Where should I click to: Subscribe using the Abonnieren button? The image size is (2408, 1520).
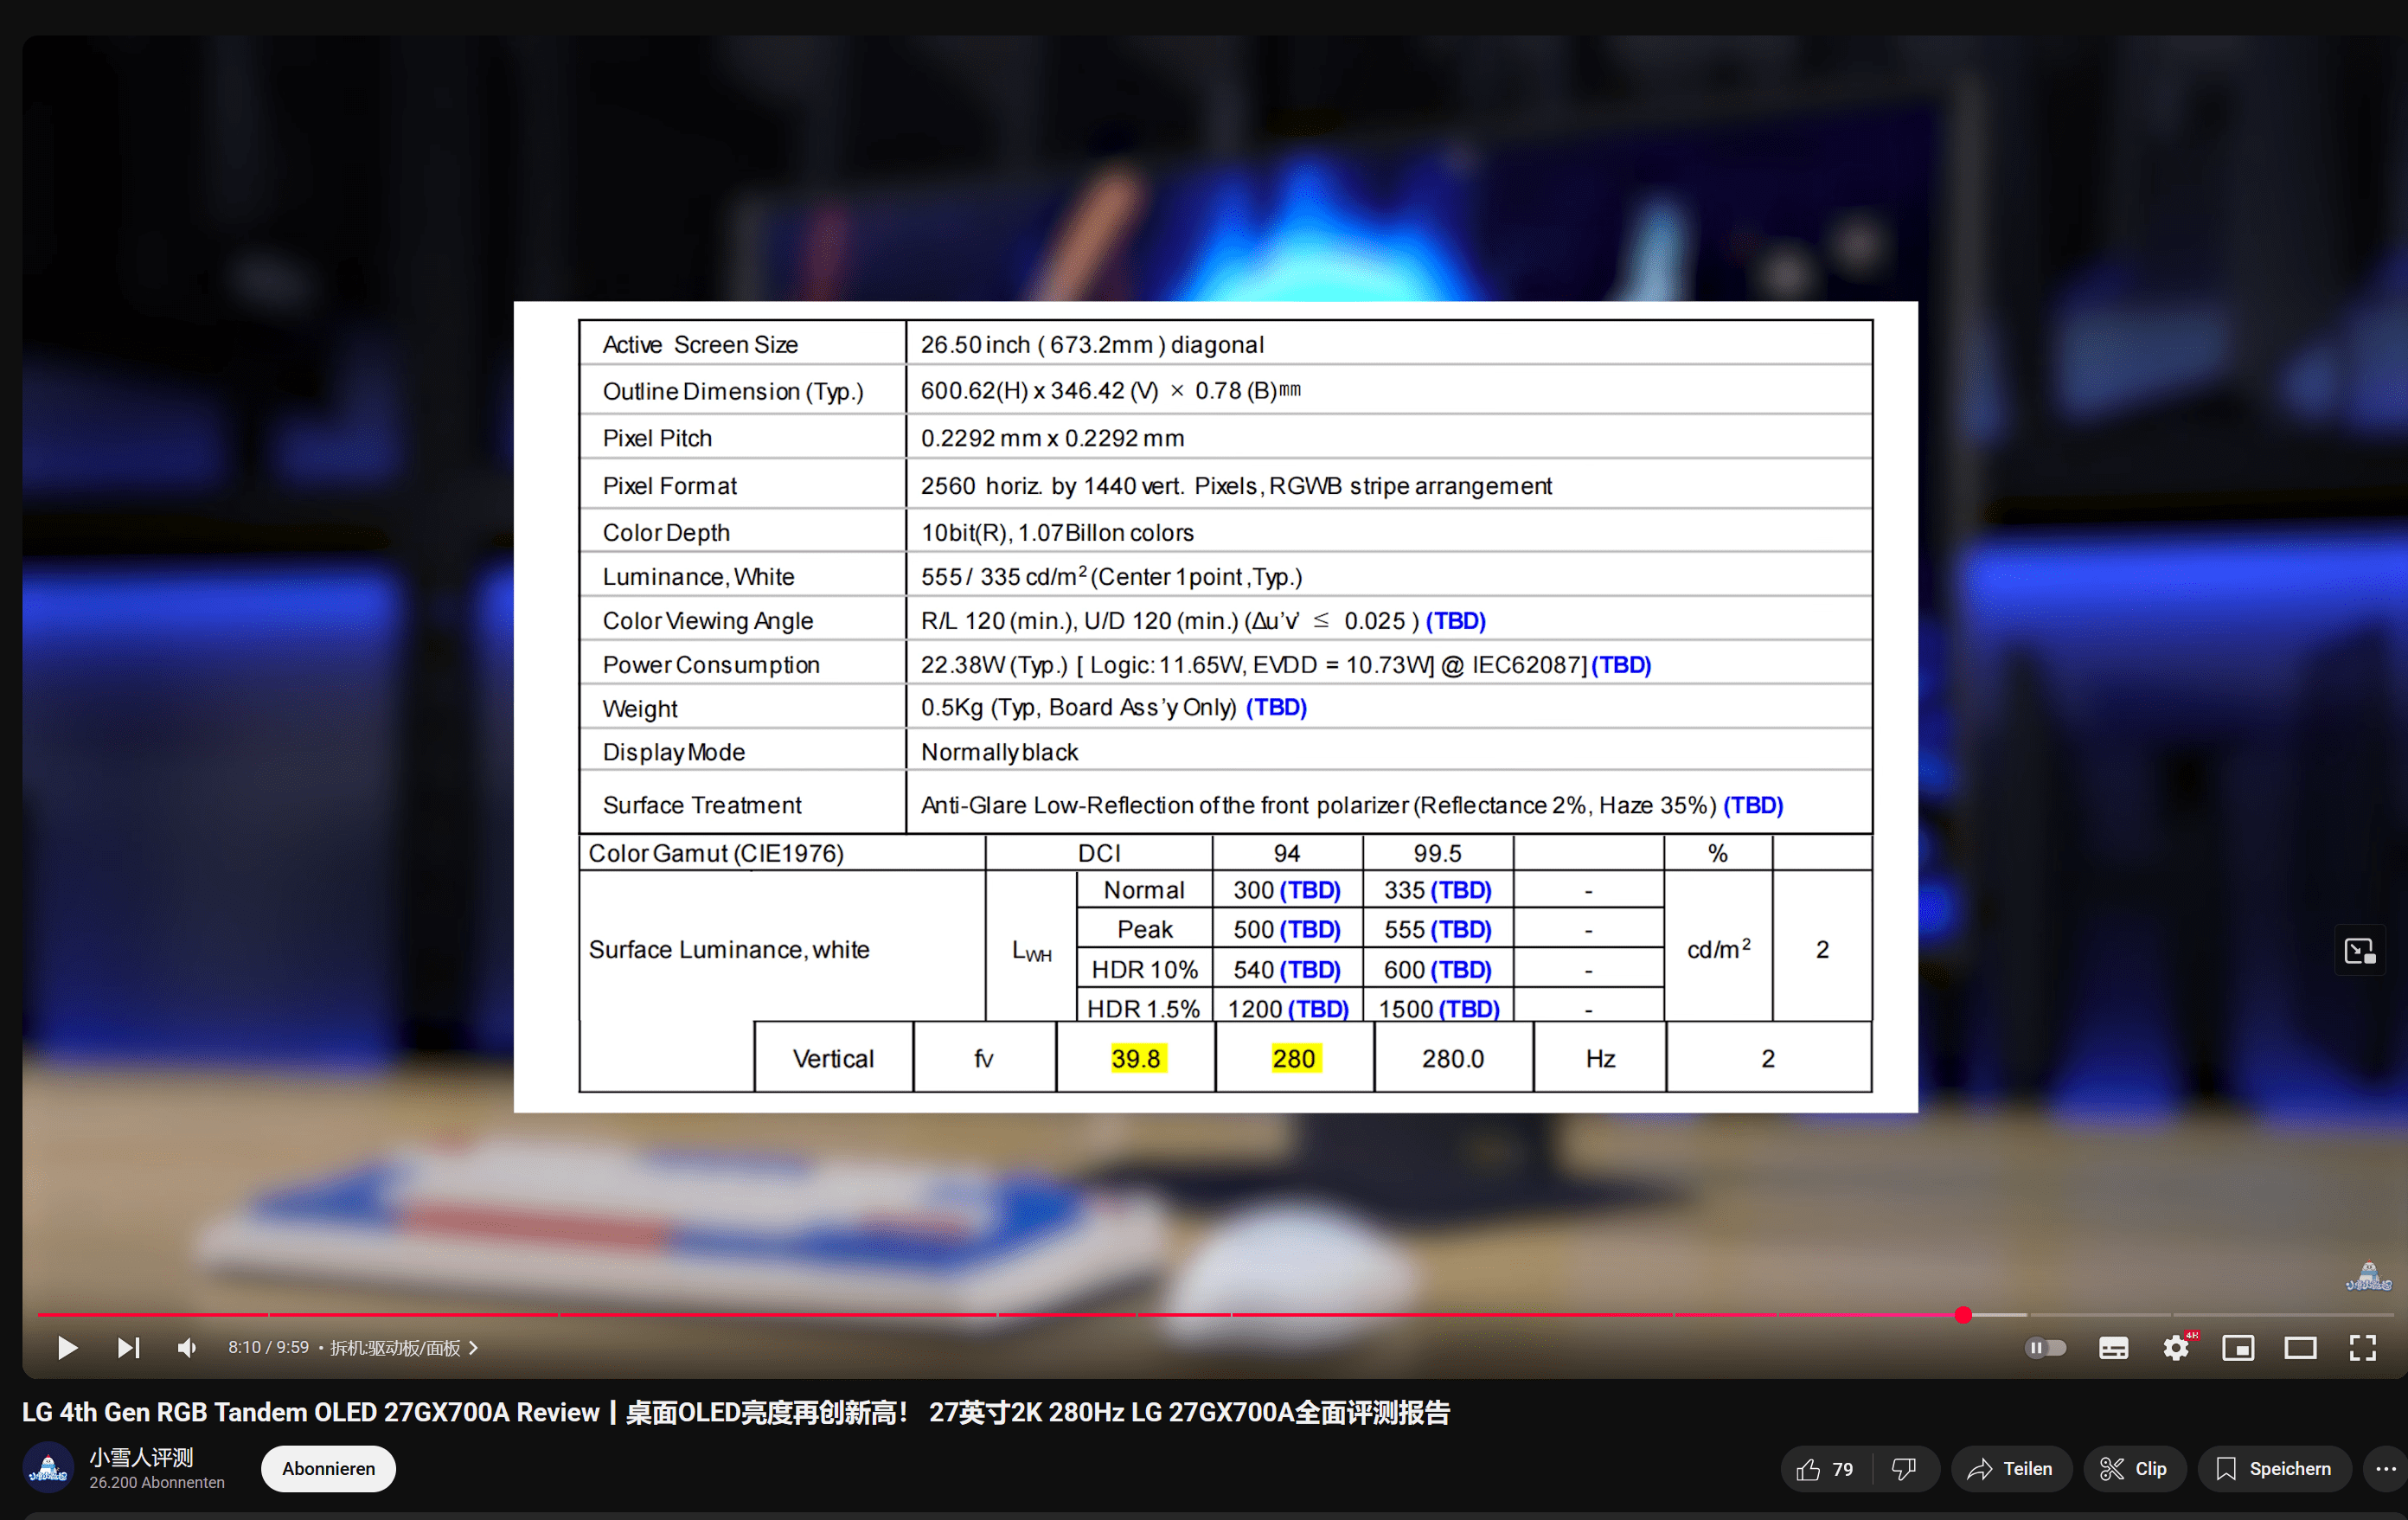coord(328,1468)
